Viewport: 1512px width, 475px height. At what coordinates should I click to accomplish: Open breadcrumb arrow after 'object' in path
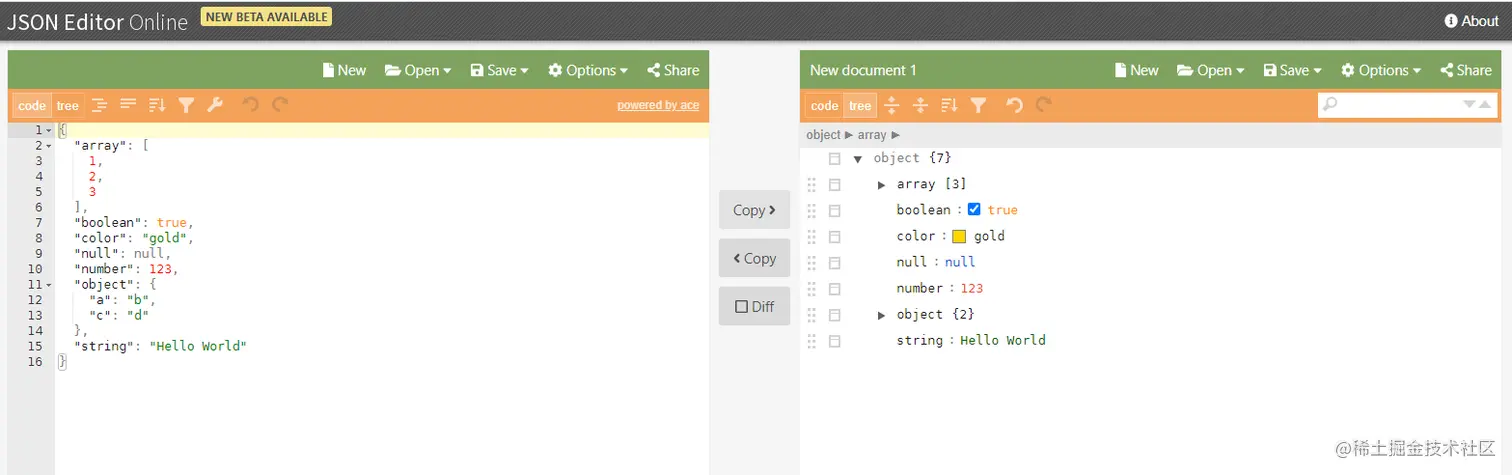tap(849, 135)
